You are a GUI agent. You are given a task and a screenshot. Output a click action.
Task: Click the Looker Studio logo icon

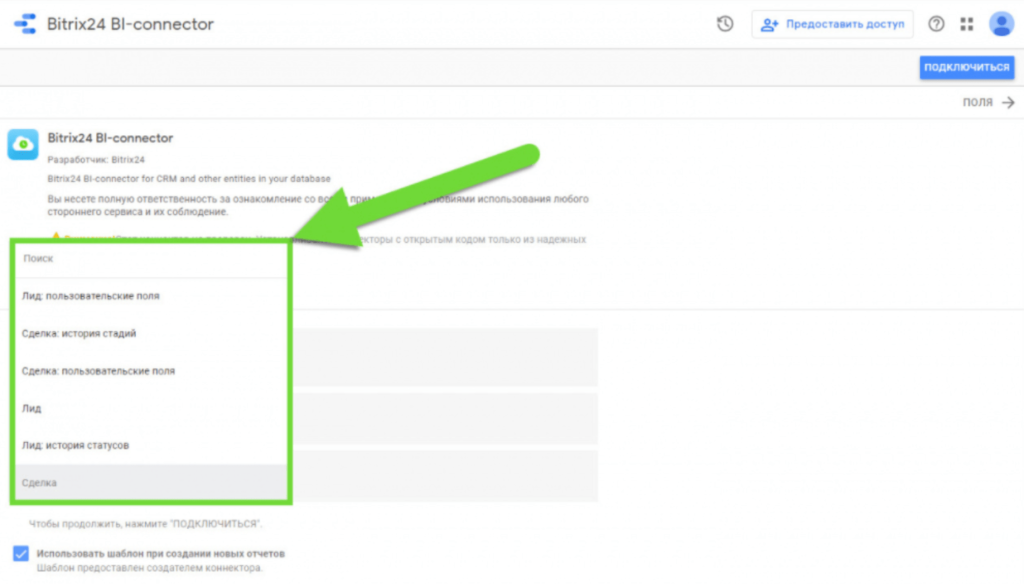coord(24,24)
